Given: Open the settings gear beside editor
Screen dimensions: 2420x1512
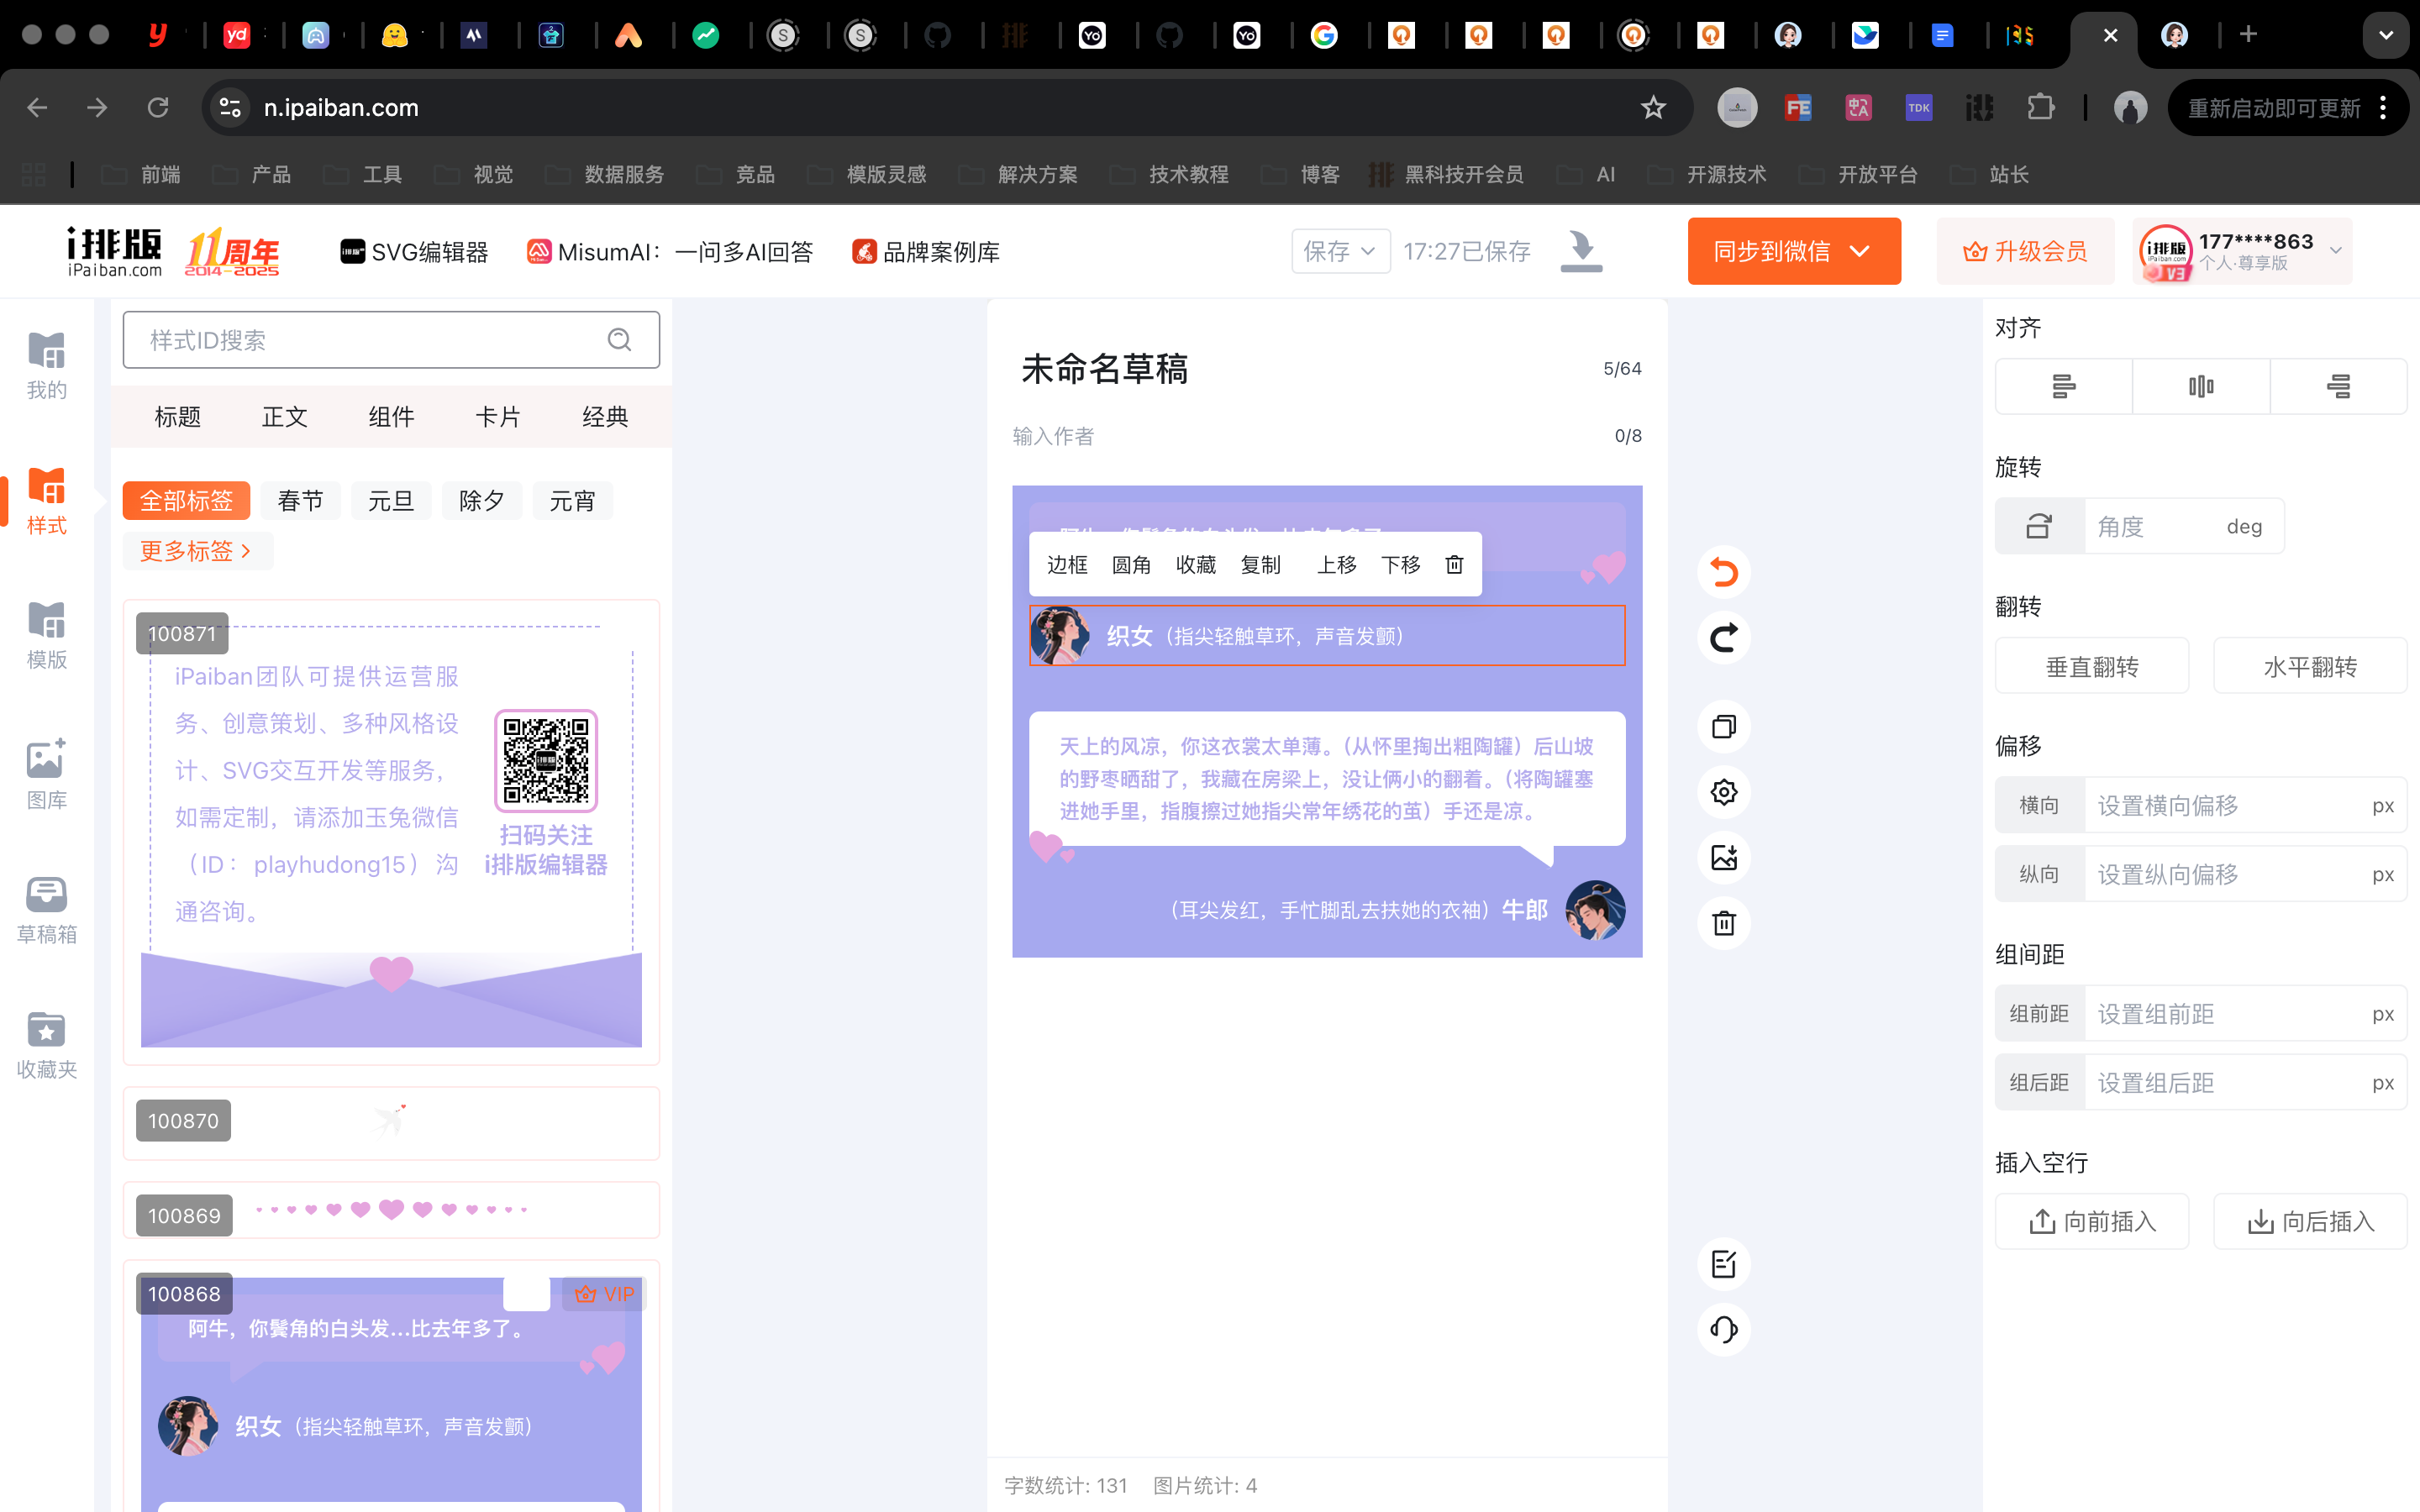Looking at the screenshot, I should click(x=1723, y=792).
